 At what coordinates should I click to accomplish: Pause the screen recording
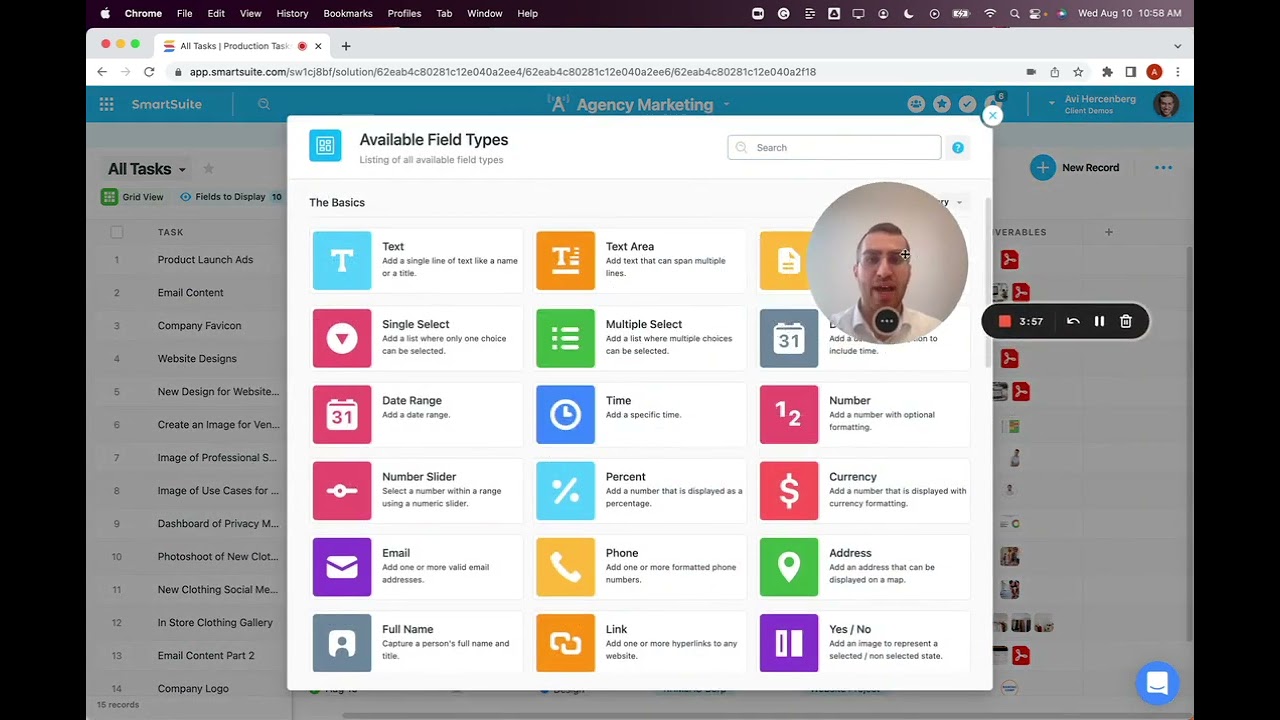[1099, 321]
